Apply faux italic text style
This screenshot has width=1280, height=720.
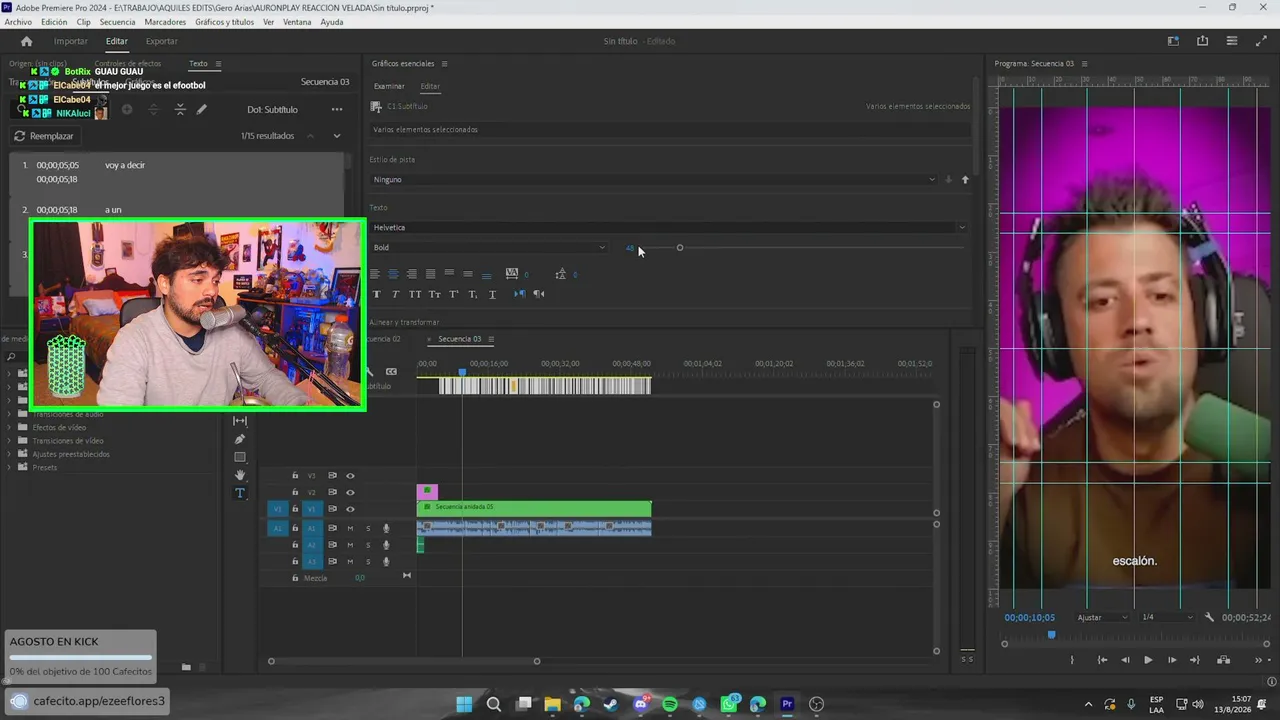(x=395, y=294)
